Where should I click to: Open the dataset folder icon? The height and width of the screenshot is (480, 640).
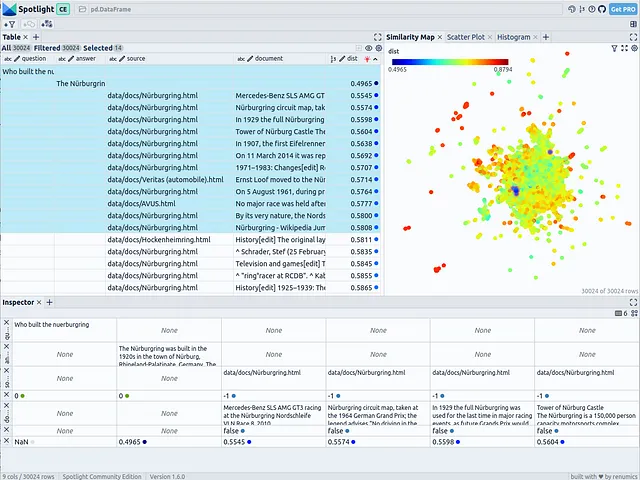tap(82, 9)
